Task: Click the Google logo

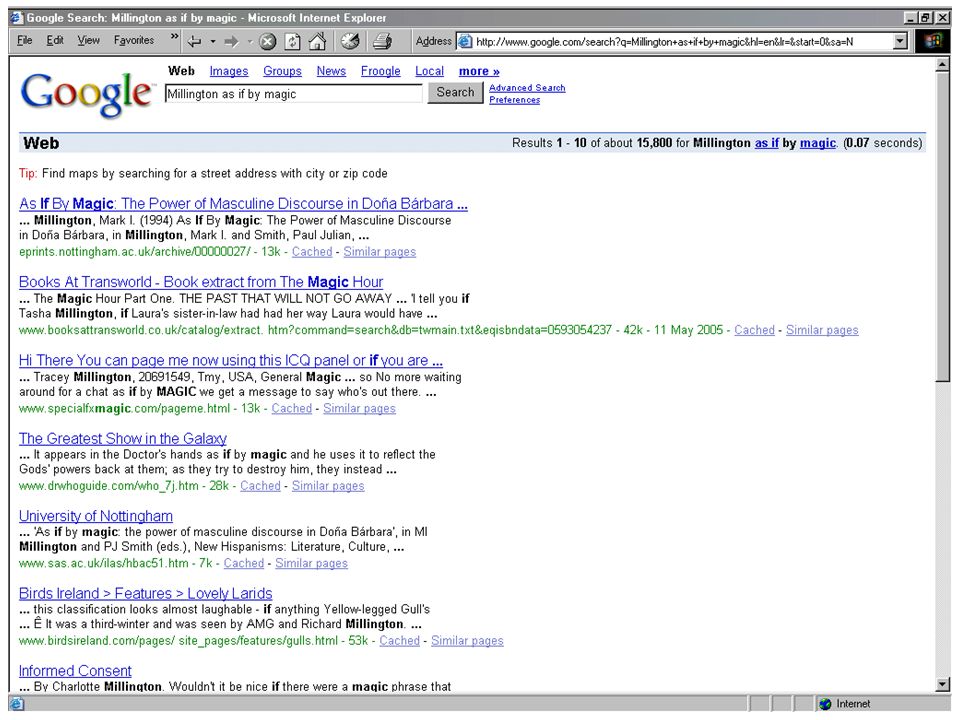Action: (x=87, y=94)
